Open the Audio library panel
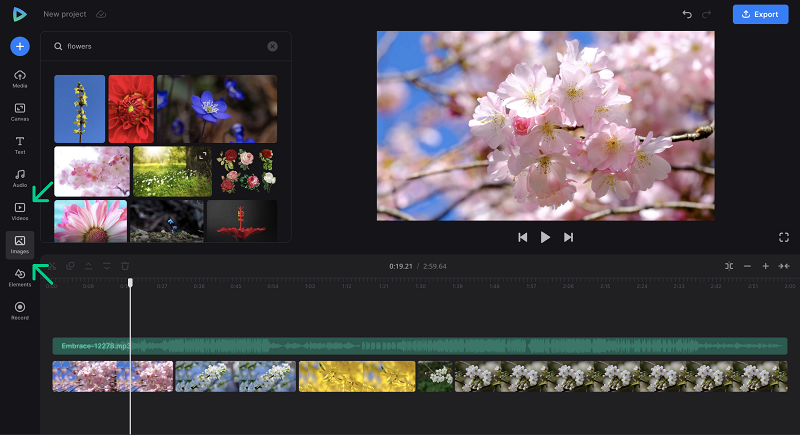 click(20, 178)
